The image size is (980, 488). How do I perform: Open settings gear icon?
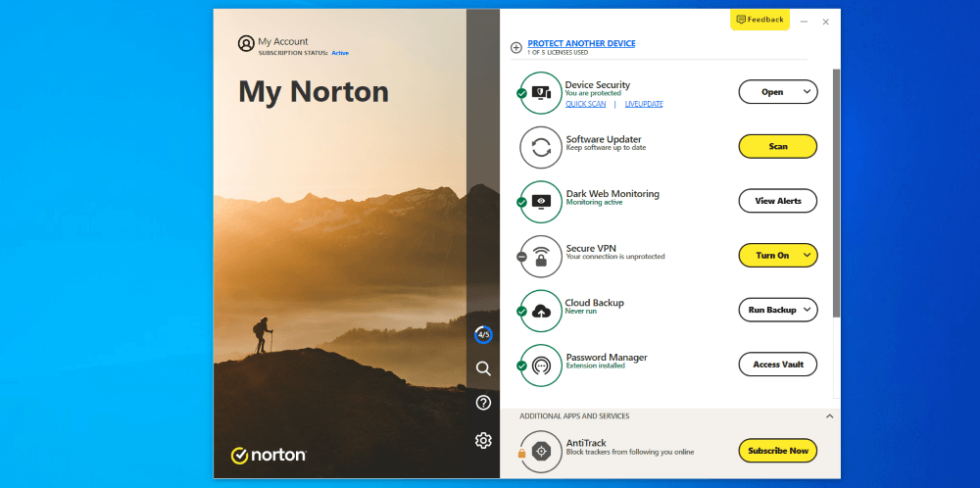click(x=483, y=441)
